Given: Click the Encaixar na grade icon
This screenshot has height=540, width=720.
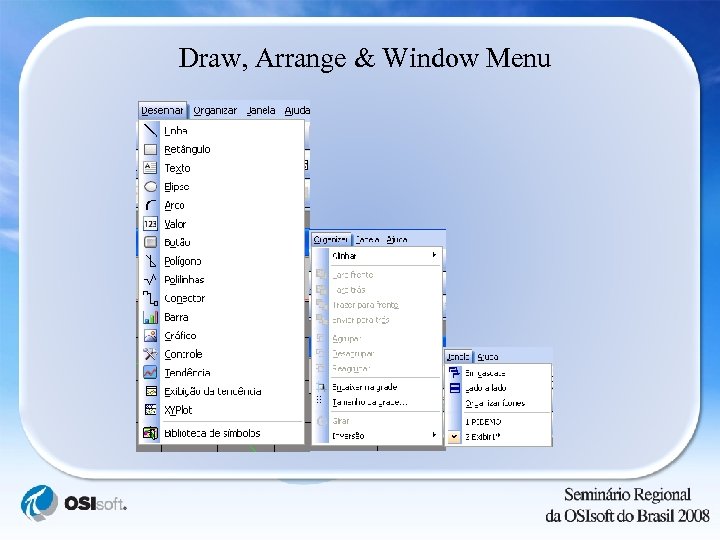Looking at the screenshot, I should tap(321, 387).
